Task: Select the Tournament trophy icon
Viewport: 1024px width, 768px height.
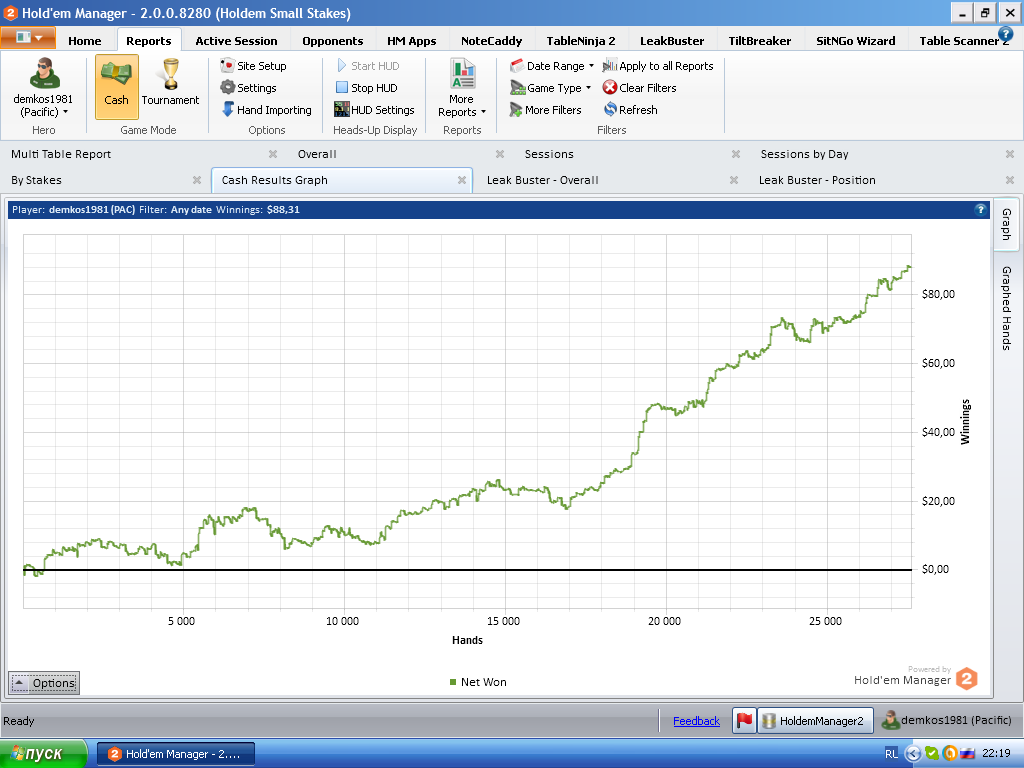Action: (x=170, y=82)
